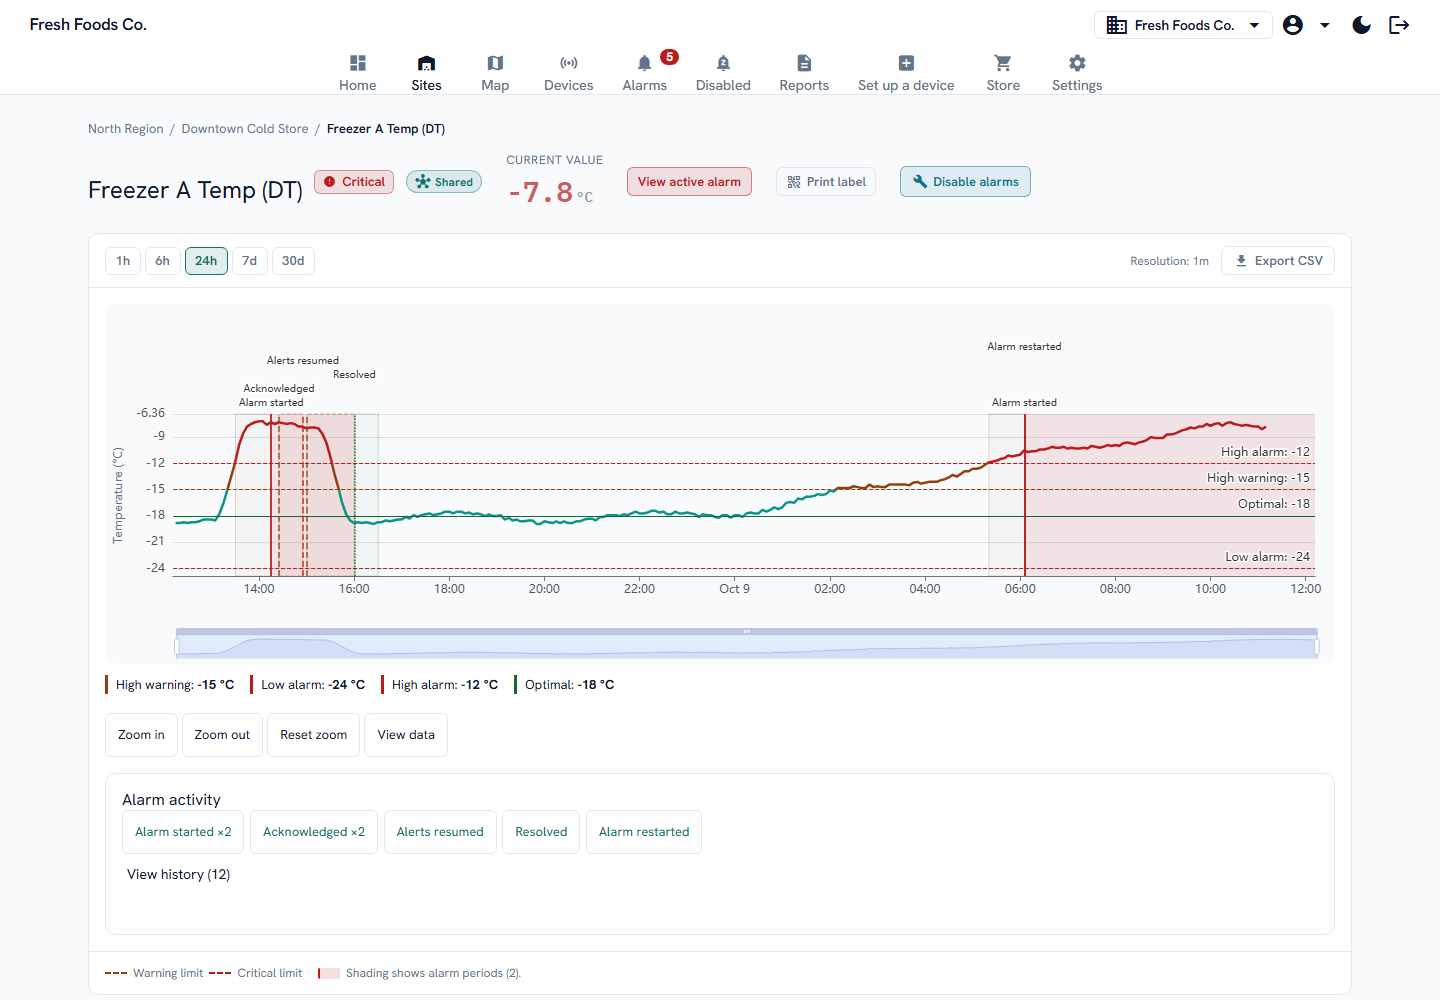Select the Alarm restarted chip
The width and height of the screenshot is (1440, 1000).
pyautogui.click(x=644, y=832)
